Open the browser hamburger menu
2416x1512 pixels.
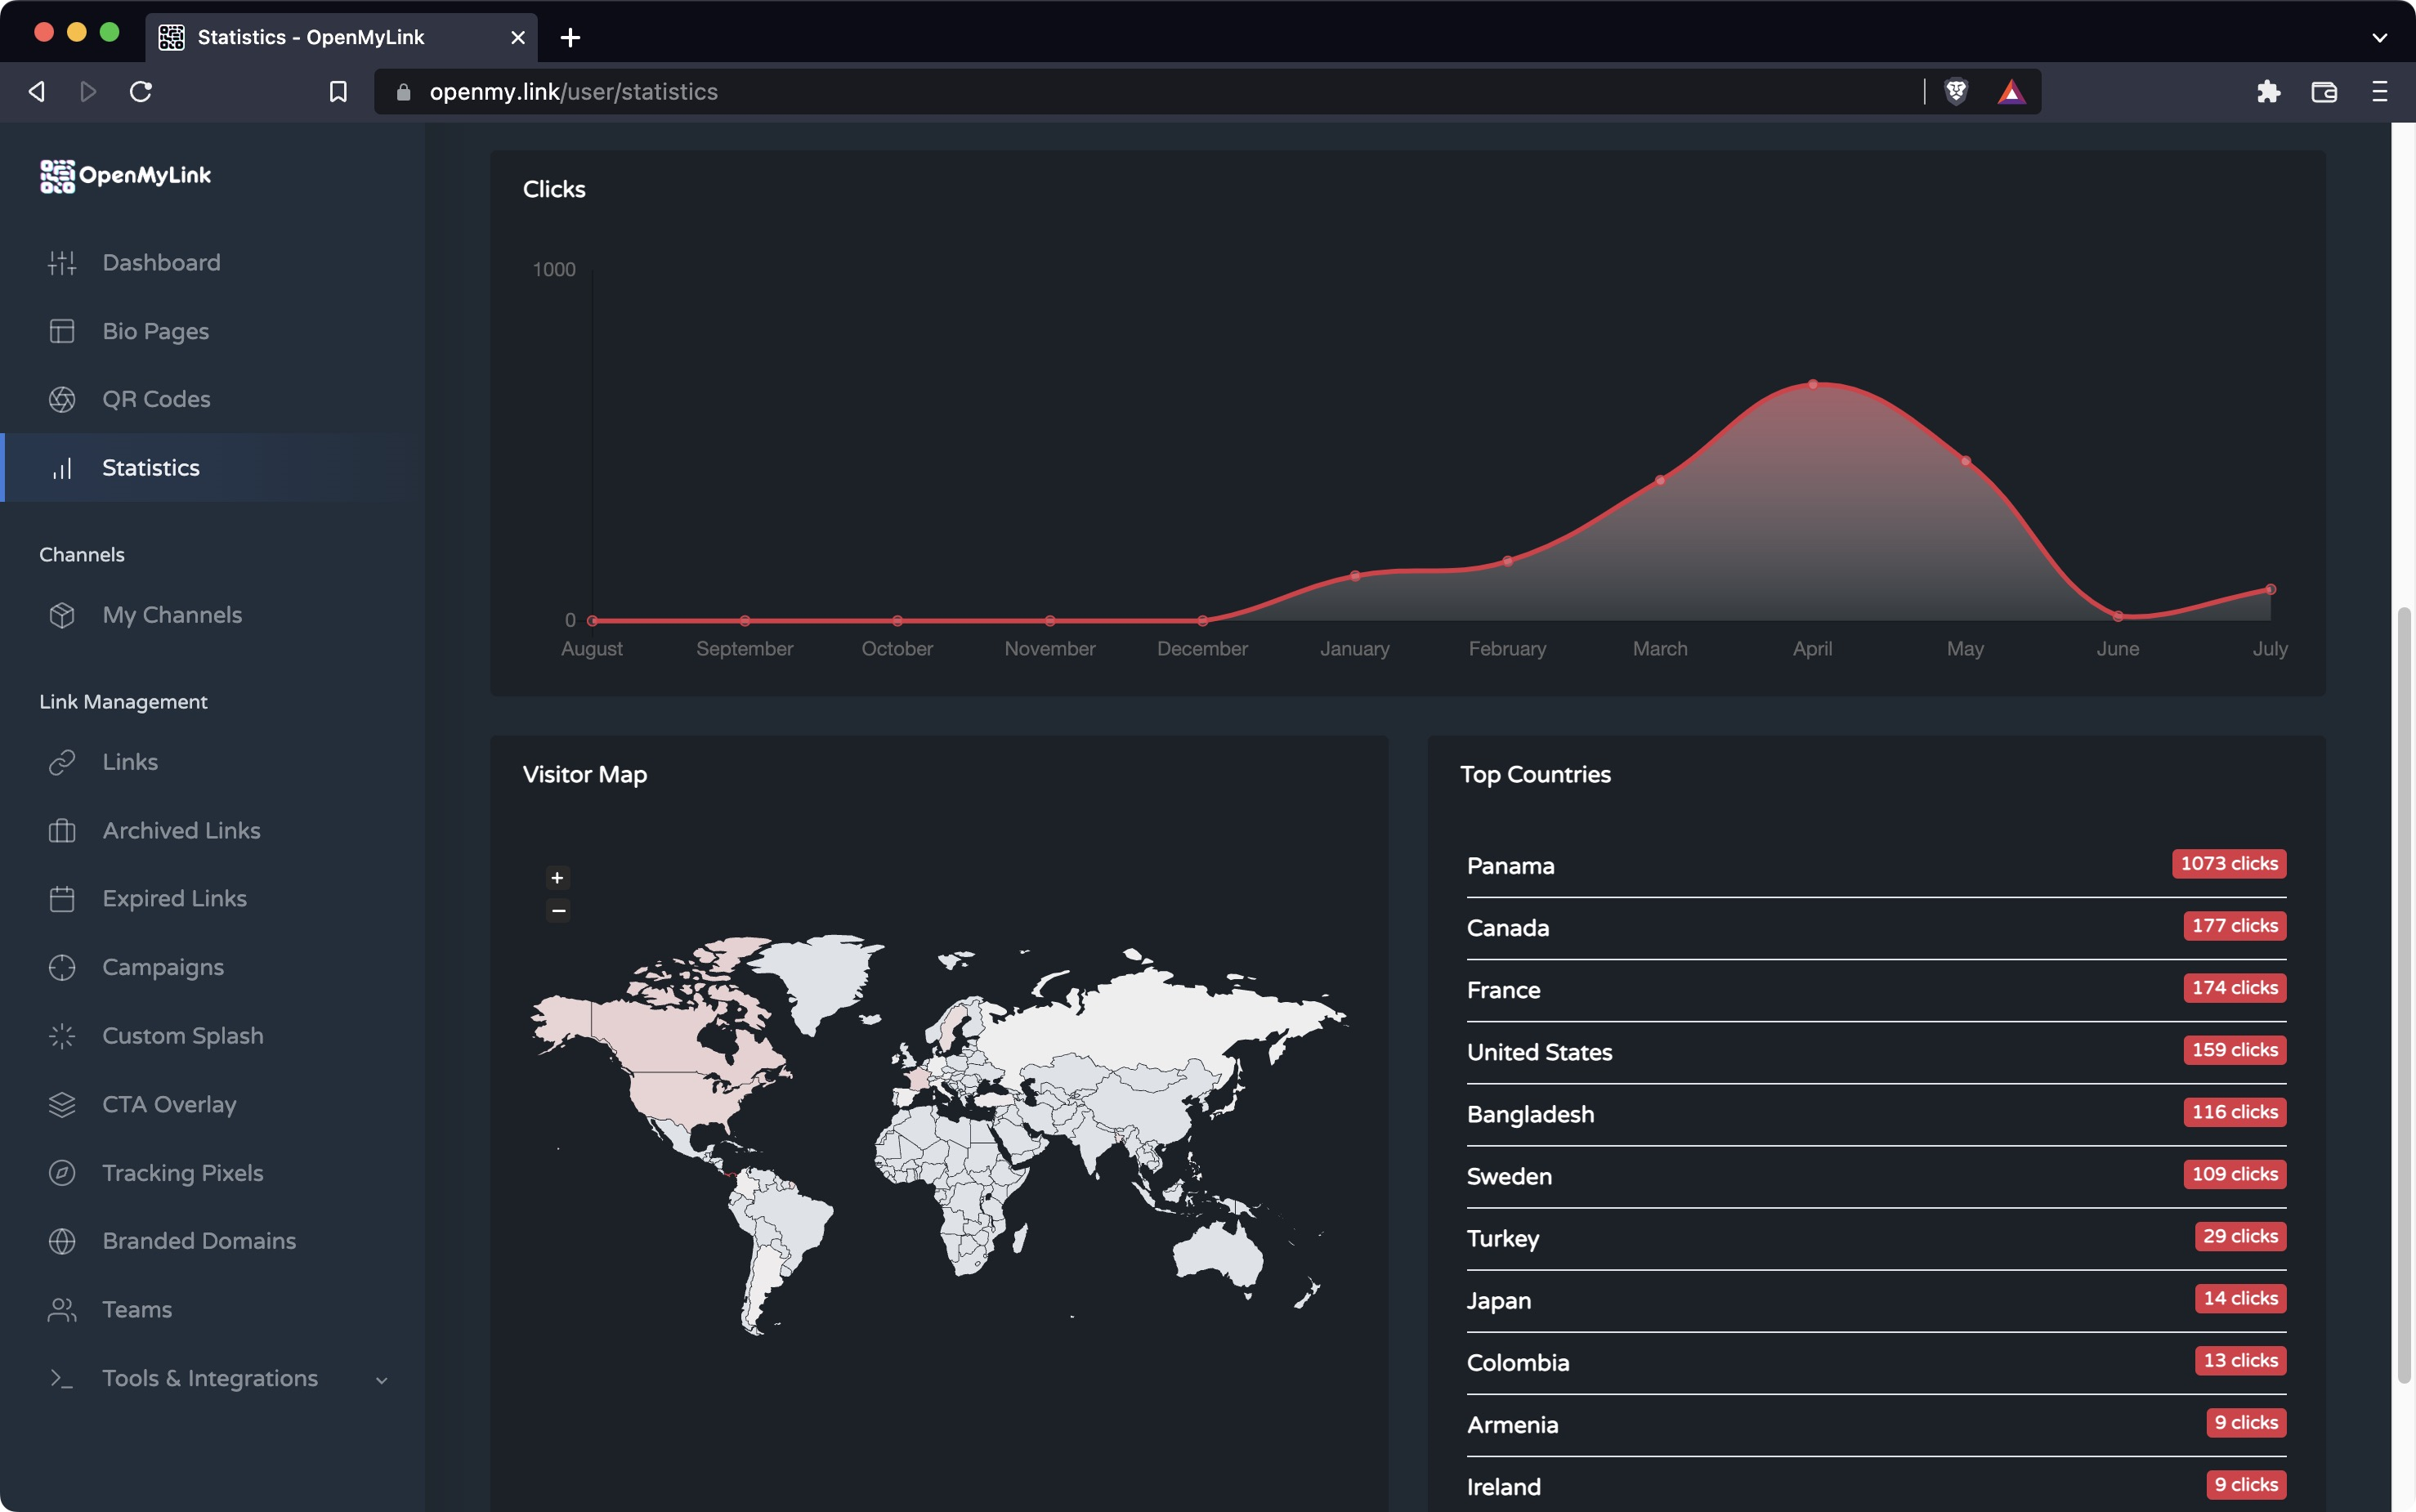tap(2379, 92)
